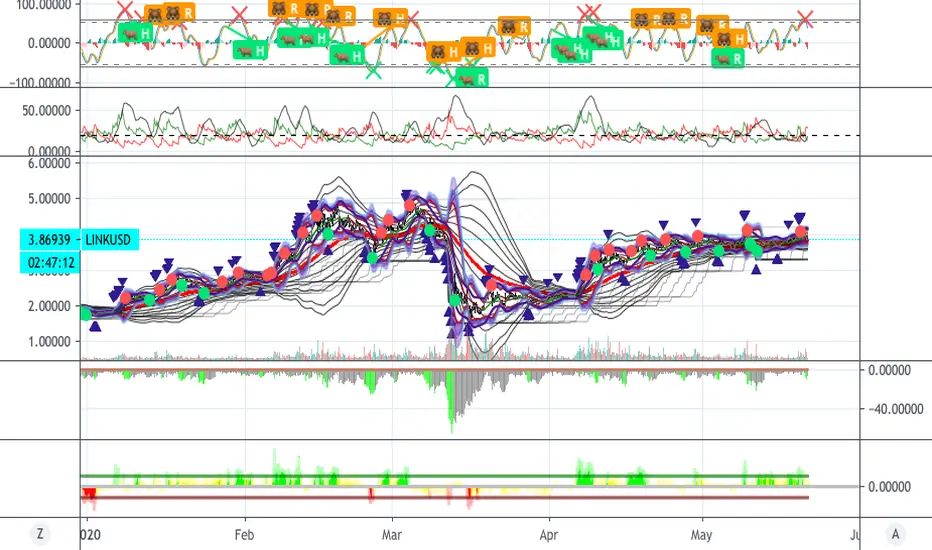Click the 1.00000 price scale value
Viewport: 932px width, 550px height.
click(x=49, y=342)
